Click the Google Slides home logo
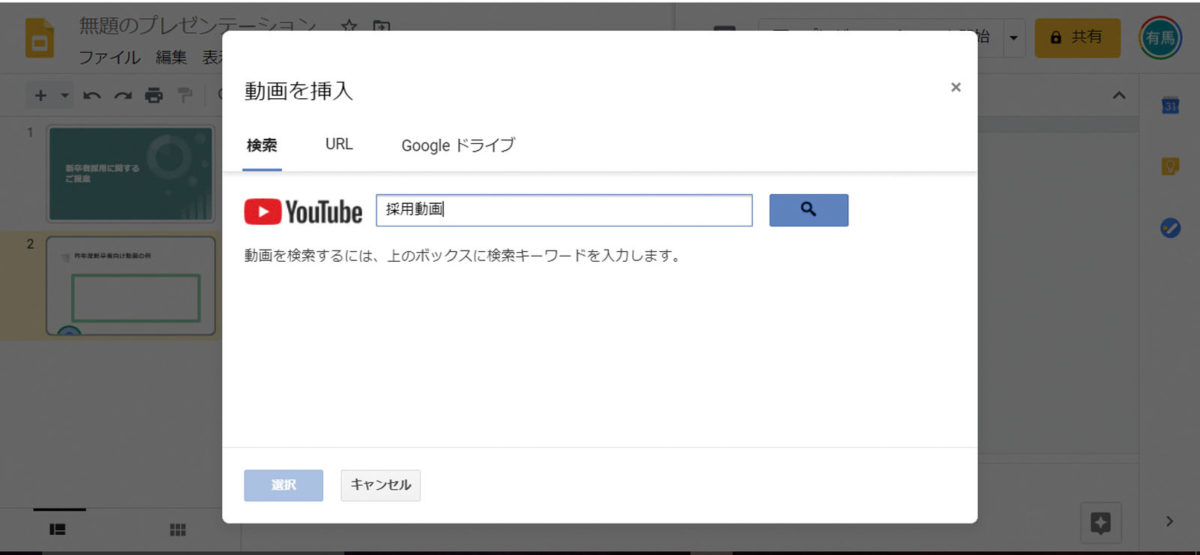 [x=40, y=40]
